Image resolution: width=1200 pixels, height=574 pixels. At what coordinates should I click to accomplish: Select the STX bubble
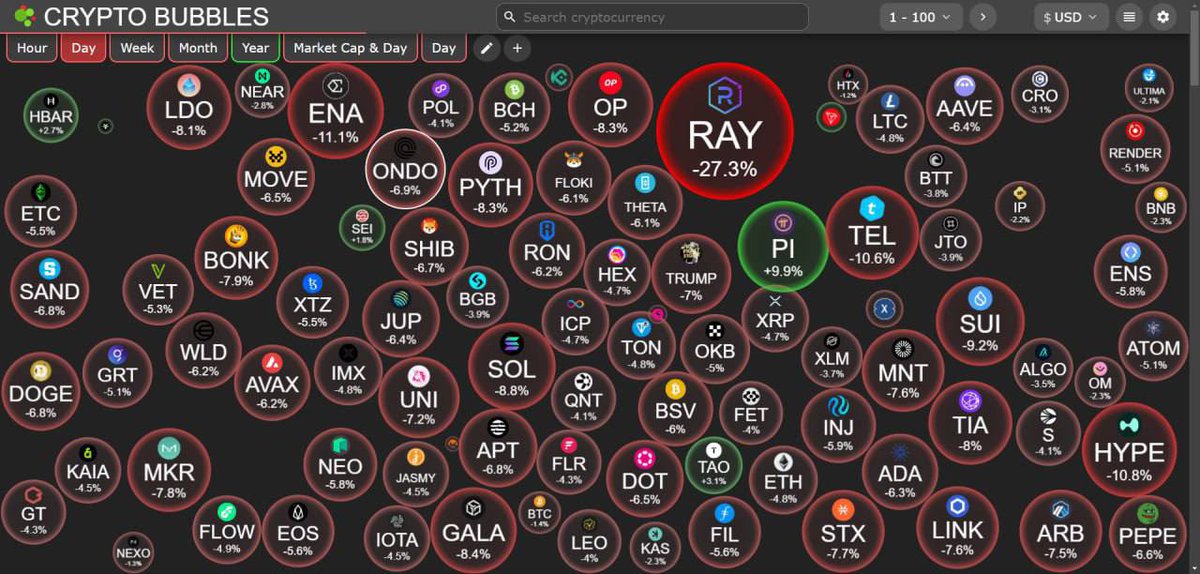pyautogui.click(x=843, y=531)
